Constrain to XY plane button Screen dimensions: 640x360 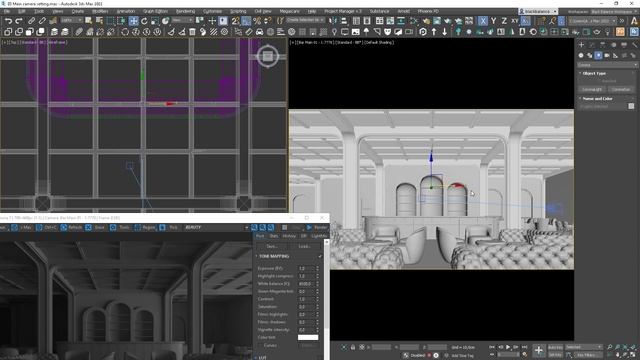point(515,20)
